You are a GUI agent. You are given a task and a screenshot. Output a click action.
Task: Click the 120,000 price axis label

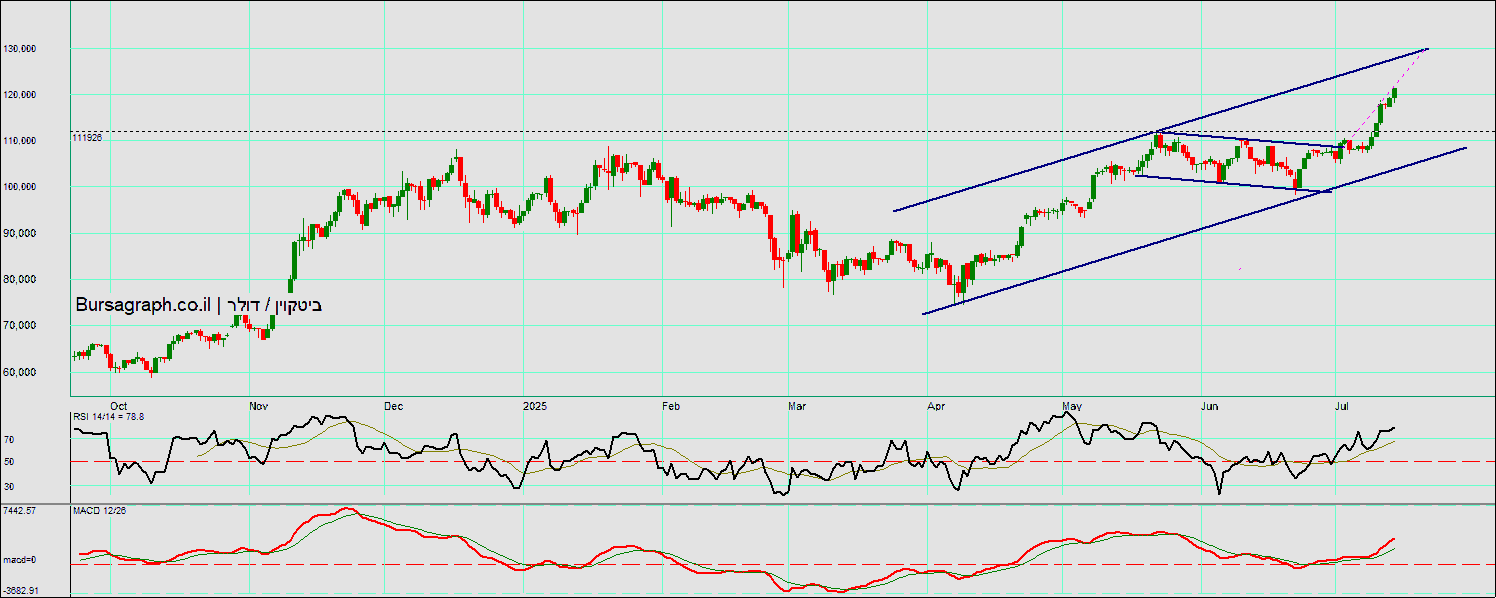click(20, 94)
